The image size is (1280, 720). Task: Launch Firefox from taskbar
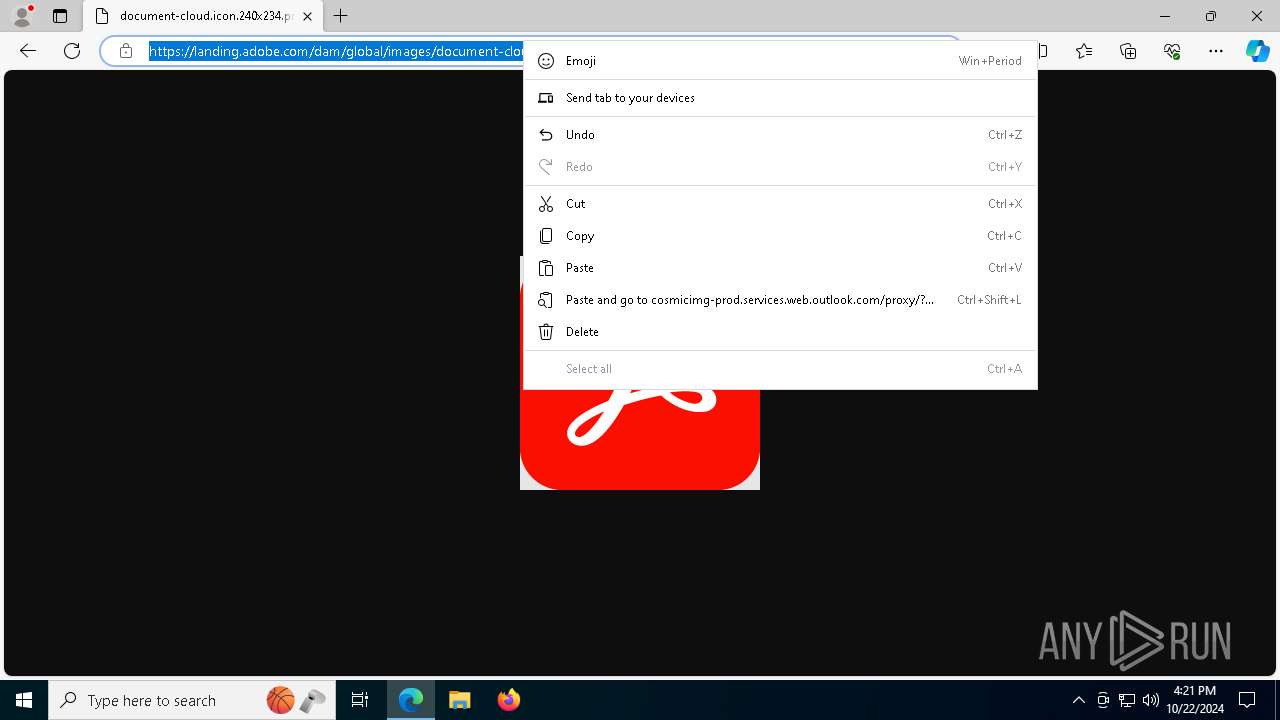point(509,700)
